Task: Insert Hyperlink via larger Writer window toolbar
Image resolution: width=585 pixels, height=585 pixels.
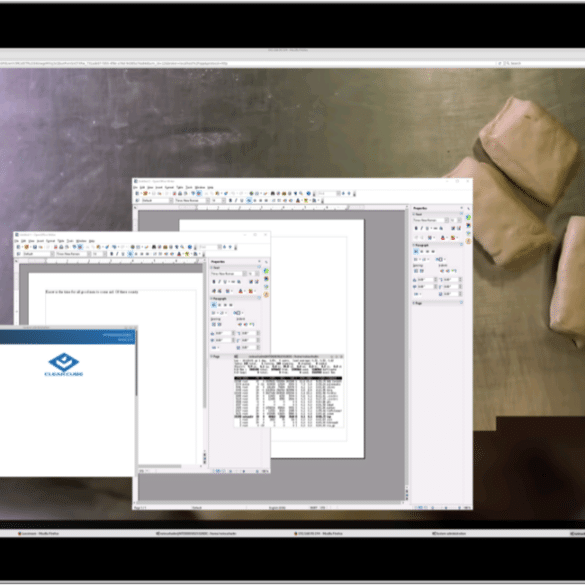Action: (251, 193)
